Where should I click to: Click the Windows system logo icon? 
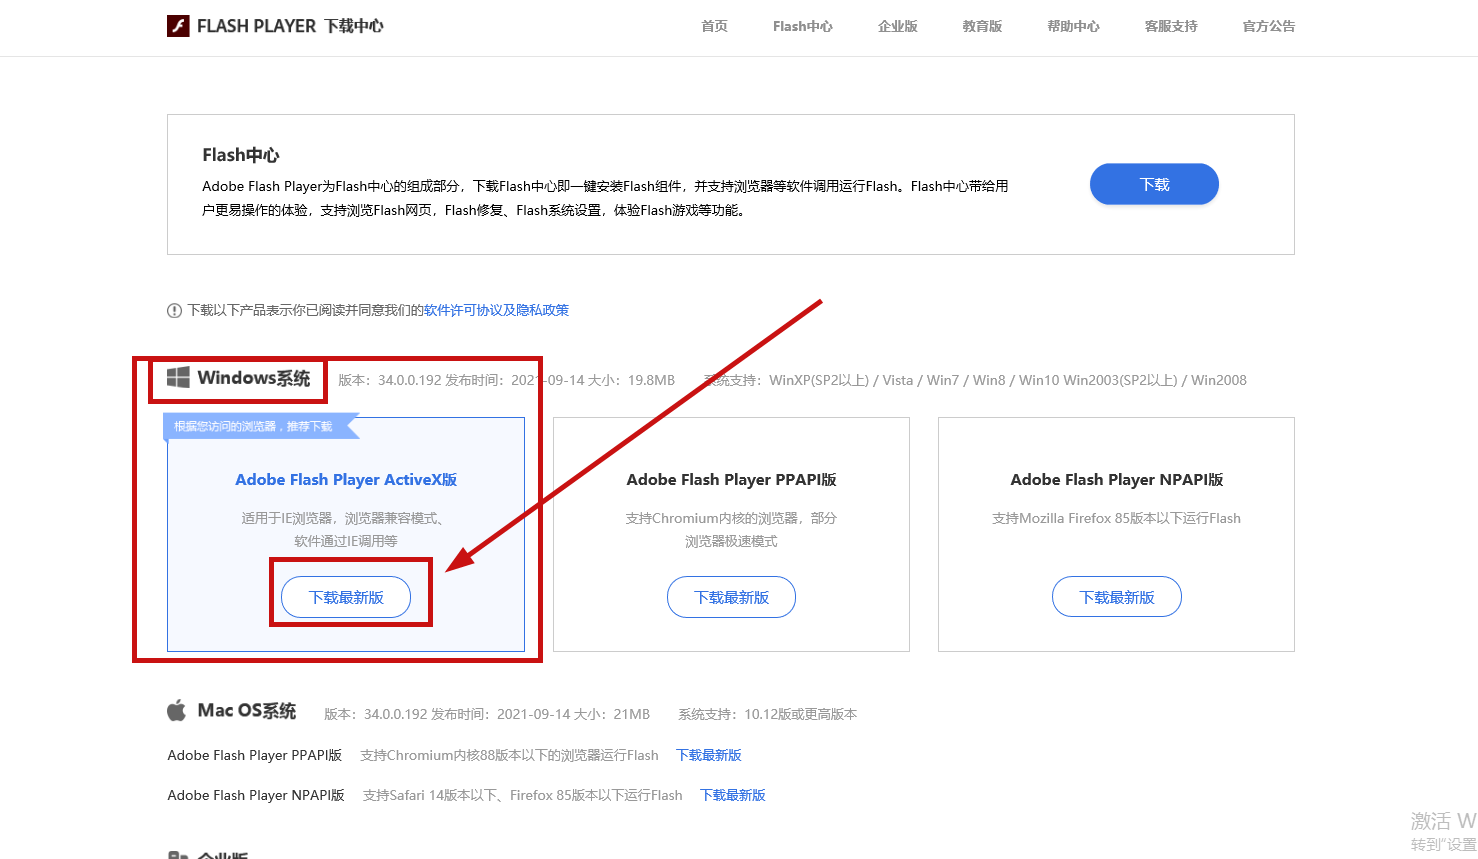pyautogui.click(x=178, y=377)
